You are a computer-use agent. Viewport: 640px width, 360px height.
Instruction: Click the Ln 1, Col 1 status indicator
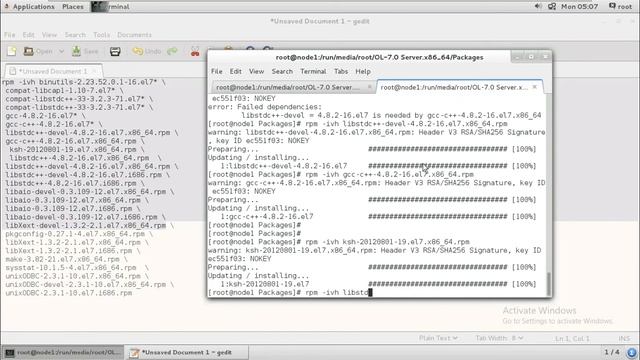(572, 338)
